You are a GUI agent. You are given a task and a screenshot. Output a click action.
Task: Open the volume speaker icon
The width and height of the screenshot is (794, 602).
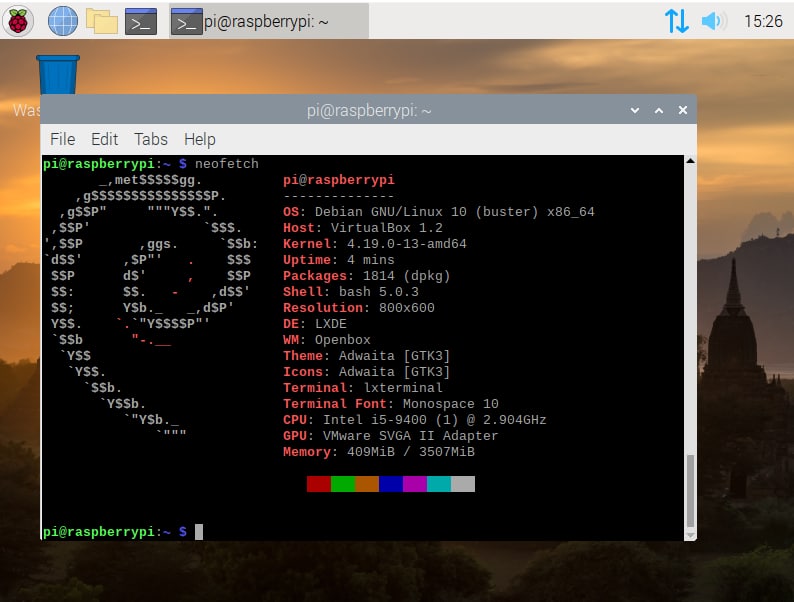tap(714, 21)
